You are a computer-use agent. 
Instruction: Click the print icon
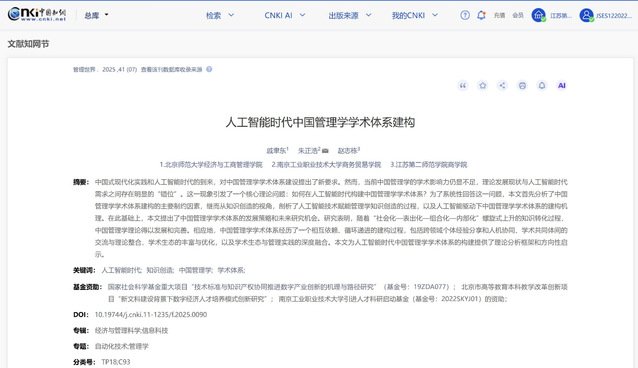click(522, 85)
